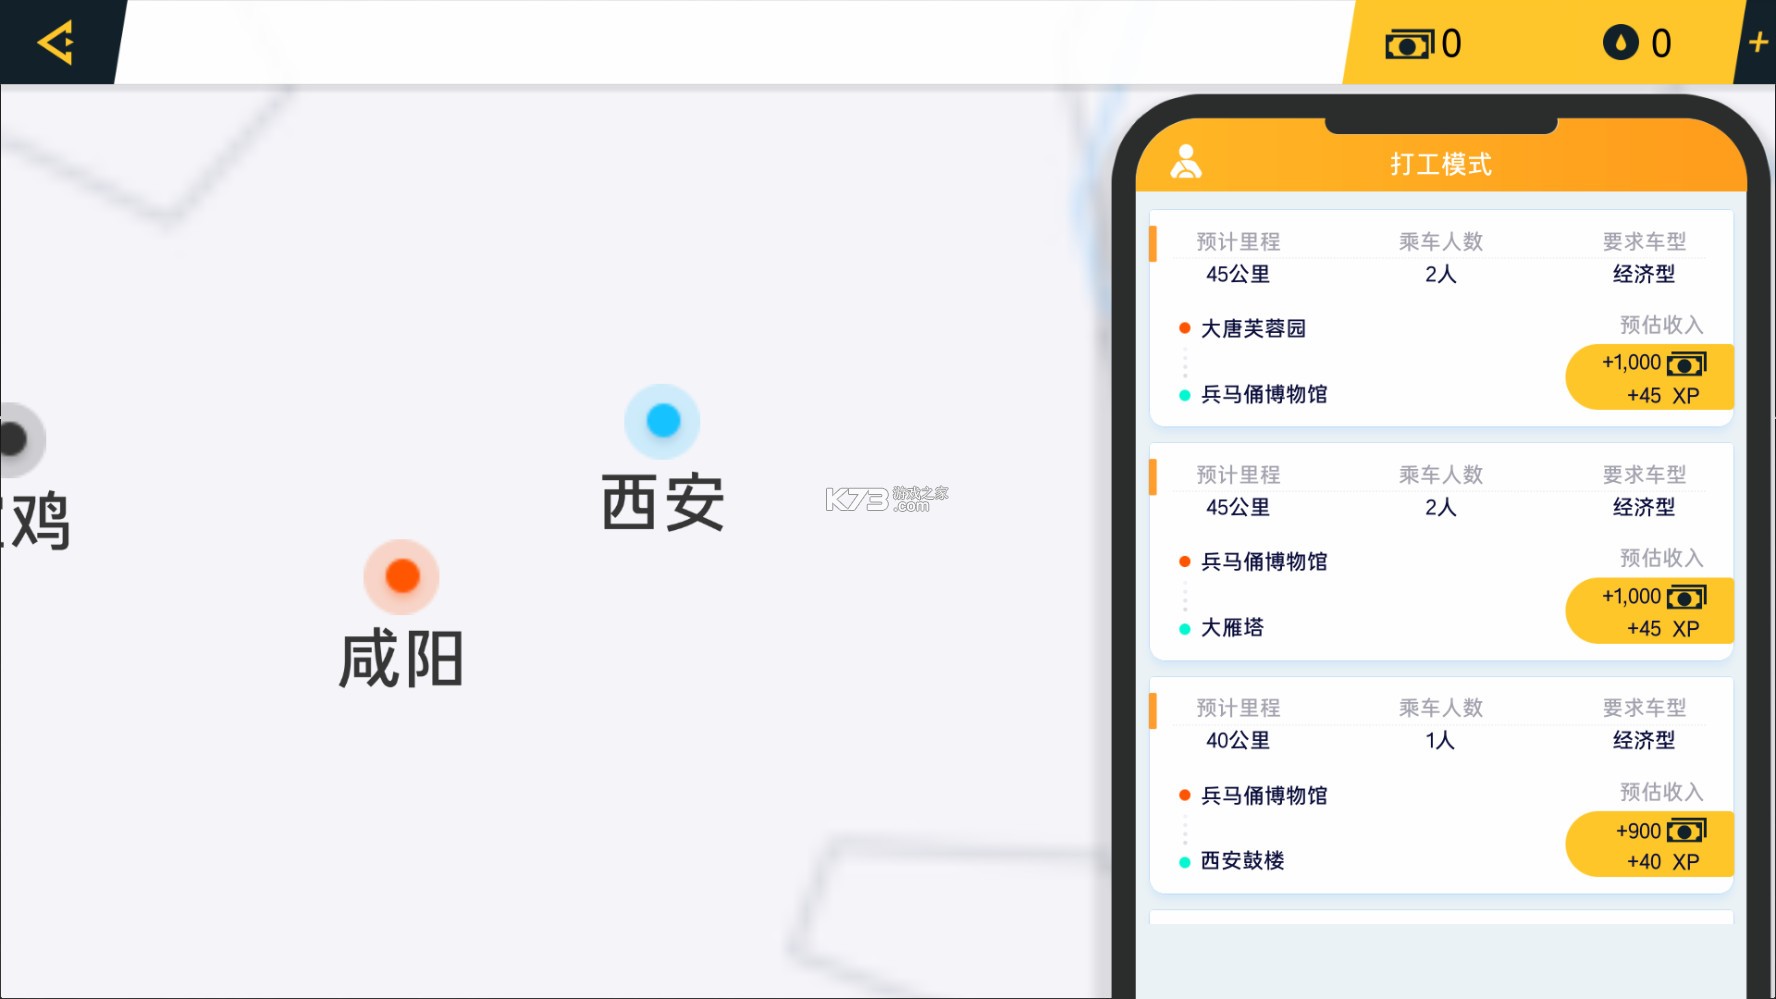Select pickup point 大唐芙蓉园 in first order
This screenshot has height=999, width=1776.
click(1253, 329)
